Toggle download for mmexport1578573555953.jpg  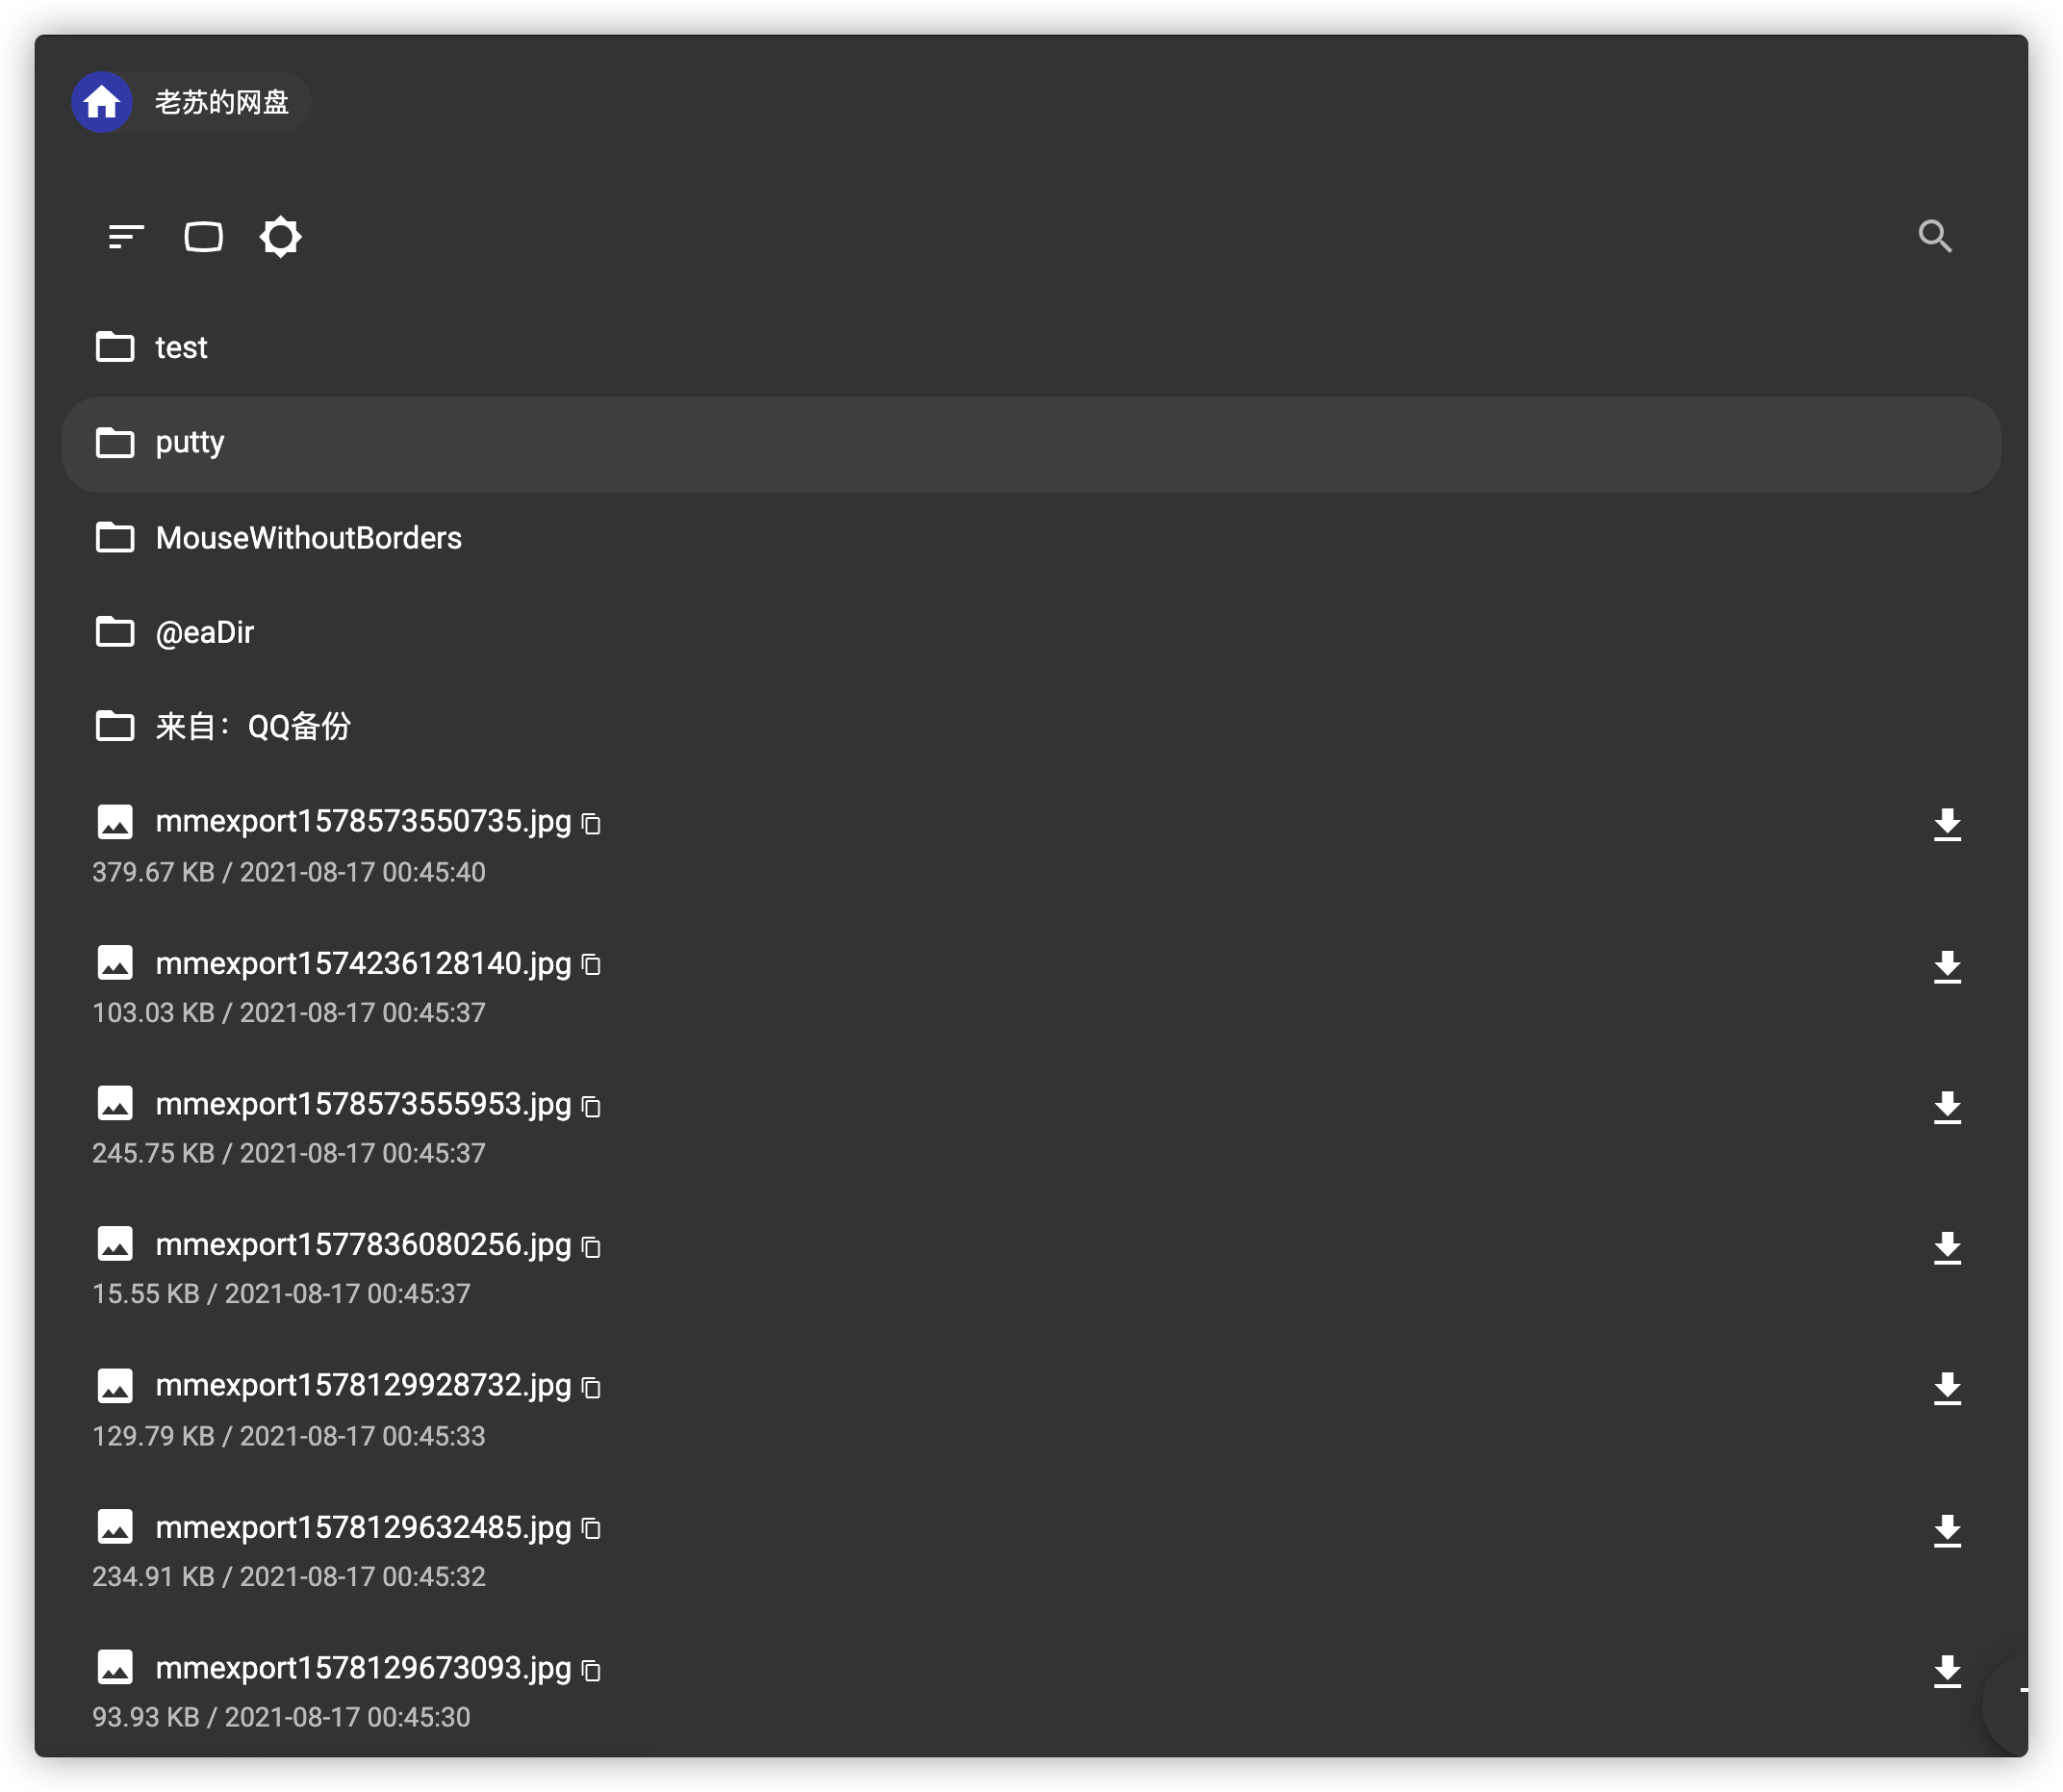point(1946,1106)
